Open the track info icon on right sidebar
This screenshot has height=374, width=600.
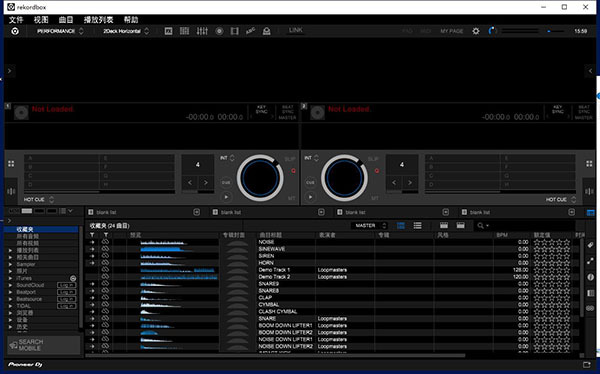tap(590, 277)
